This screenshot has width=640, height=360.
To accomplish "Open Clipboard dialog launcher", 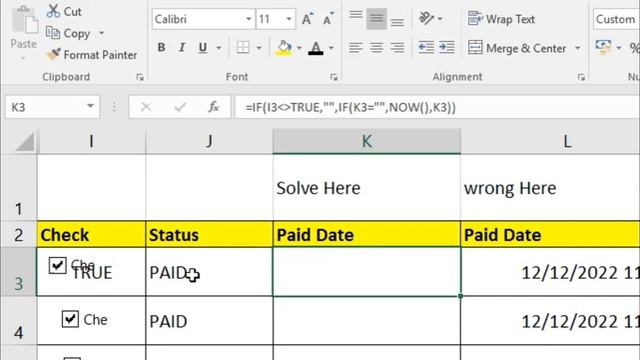I will [x=140, y=77].
